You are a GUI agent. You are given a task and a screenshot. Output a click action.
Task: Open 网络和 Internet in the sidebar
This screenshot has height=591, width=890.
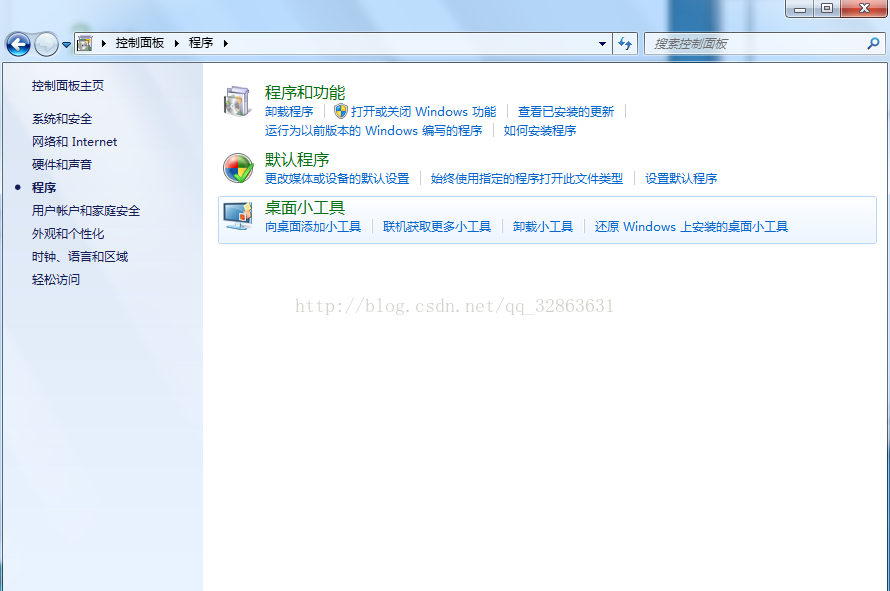pyautogui.click(x=74, y=142)
